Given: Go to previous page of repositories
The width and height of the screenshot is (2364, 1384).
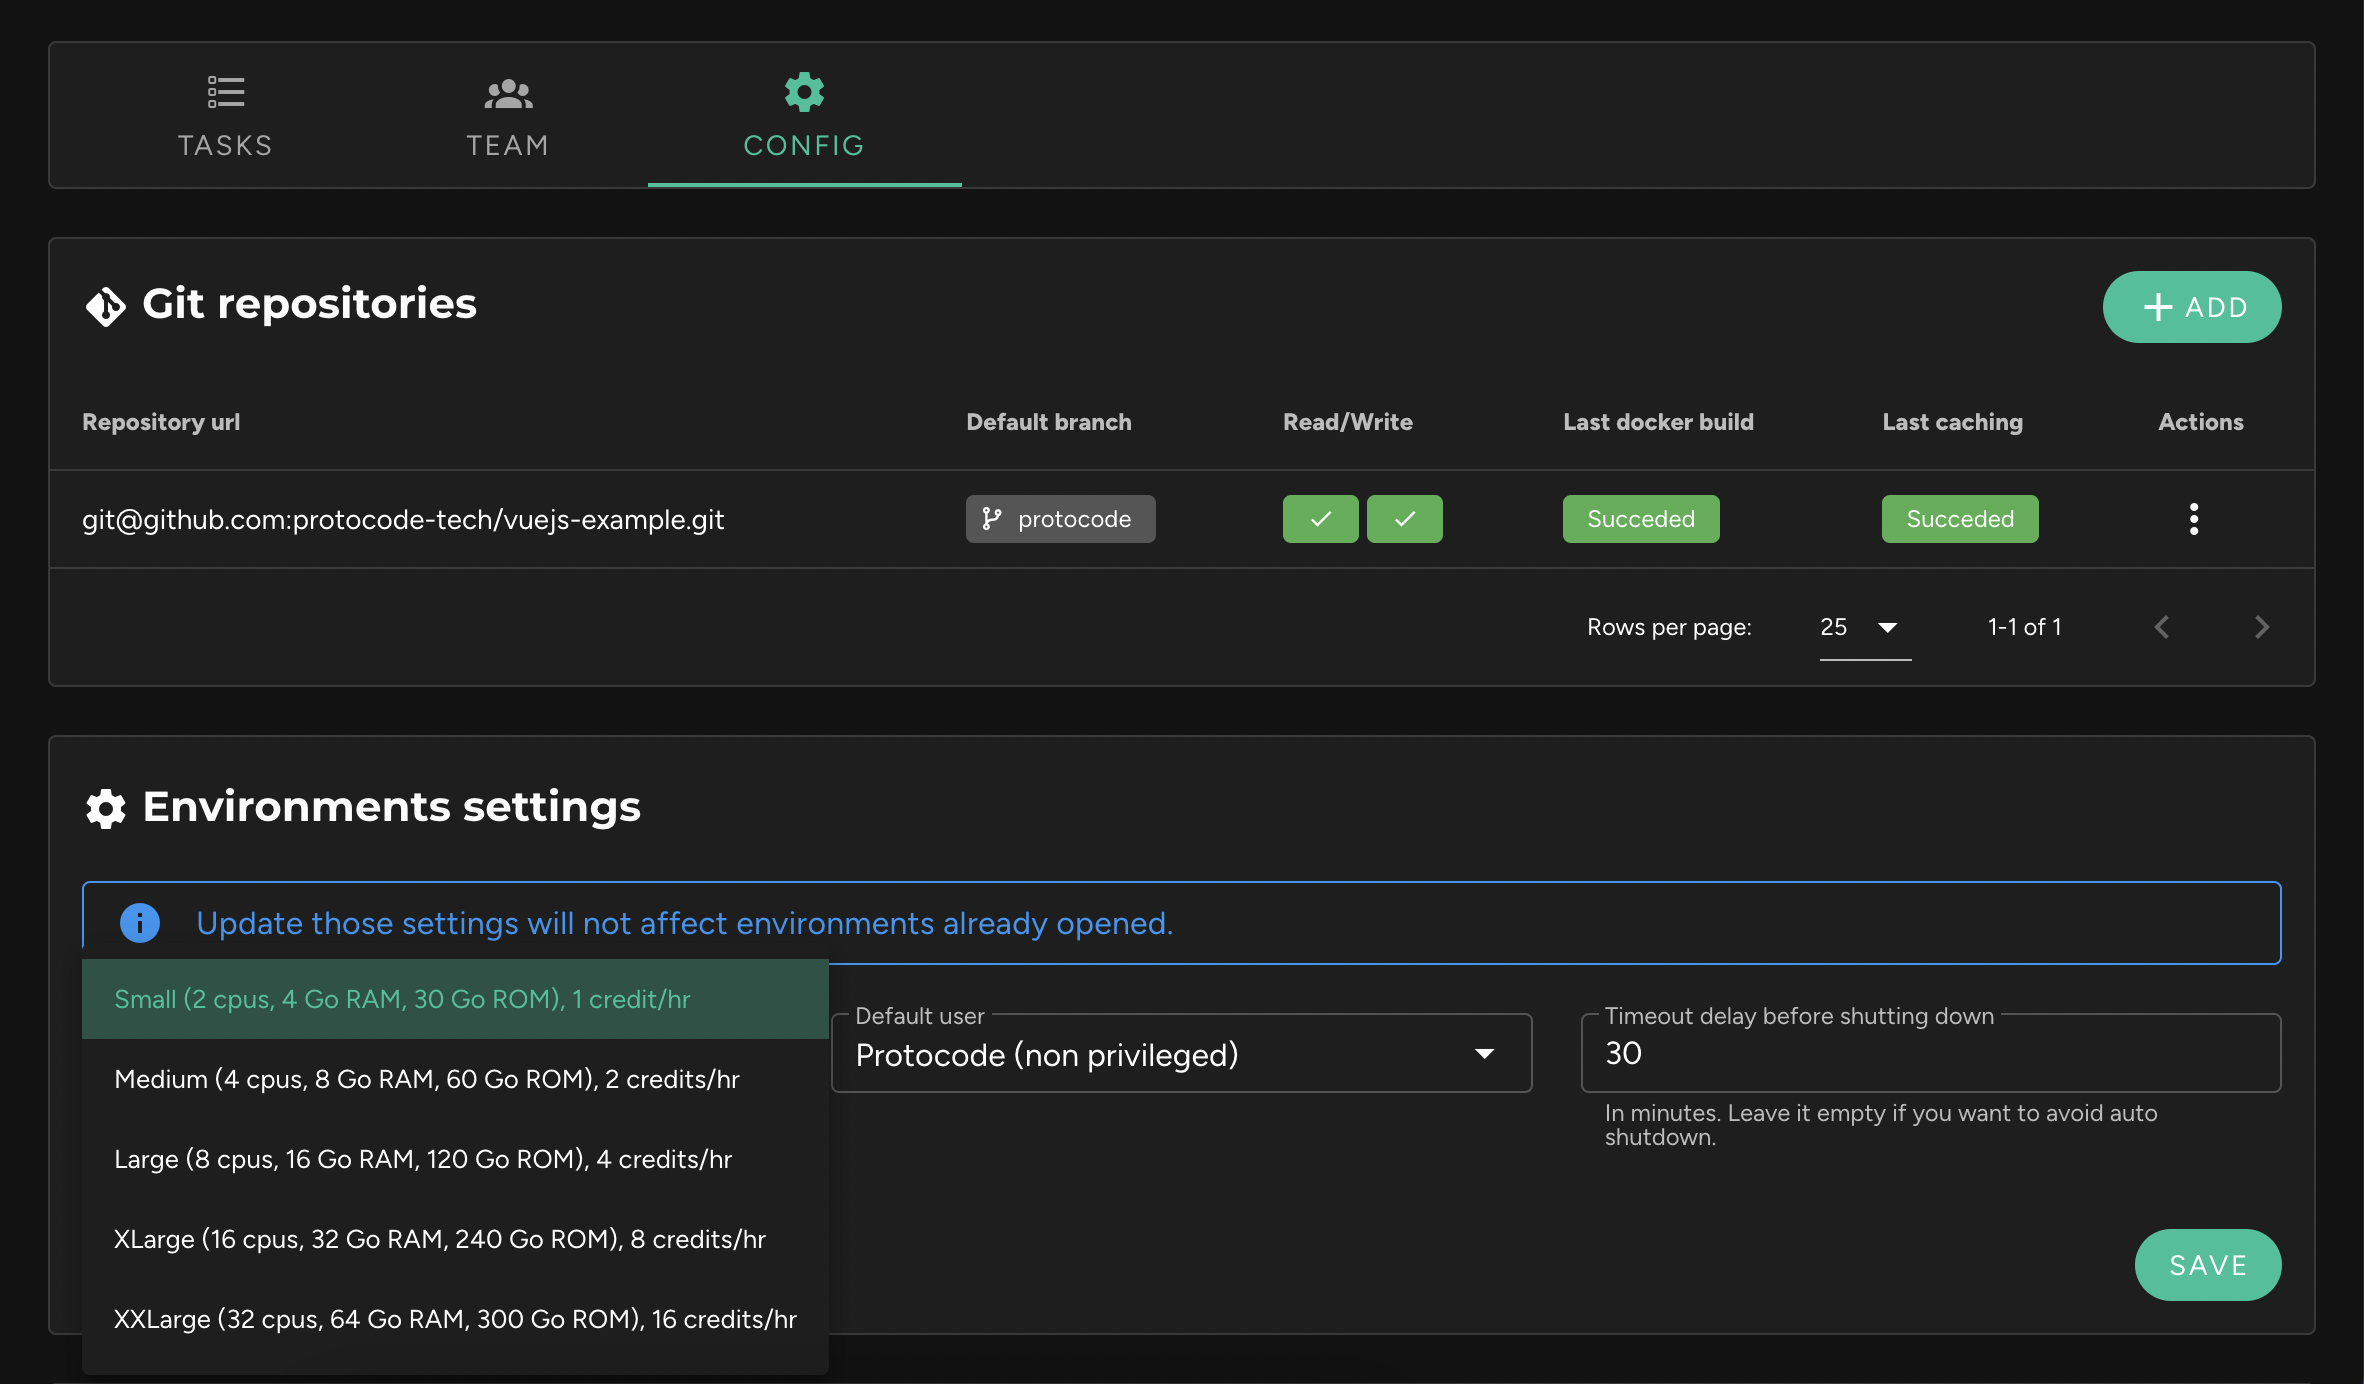Looking at the screenshot, I should [x=2162, y=627].
